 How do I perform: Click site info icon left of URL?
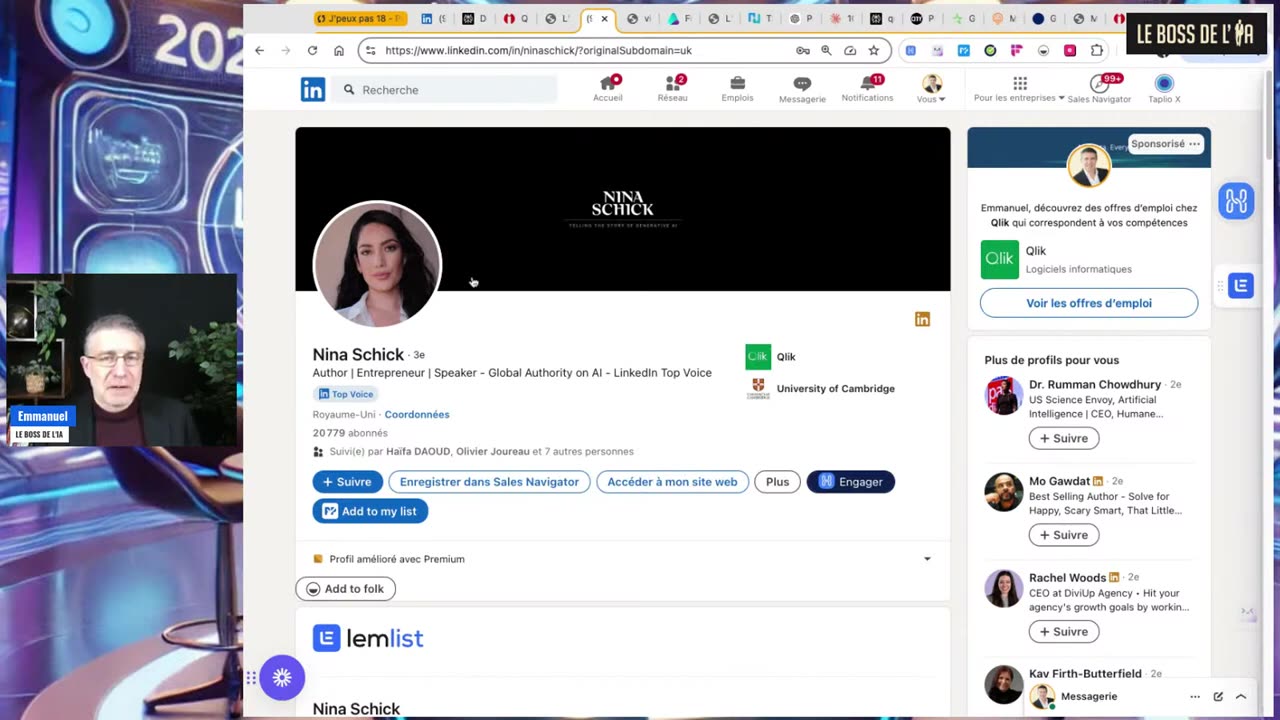[370, 50]
